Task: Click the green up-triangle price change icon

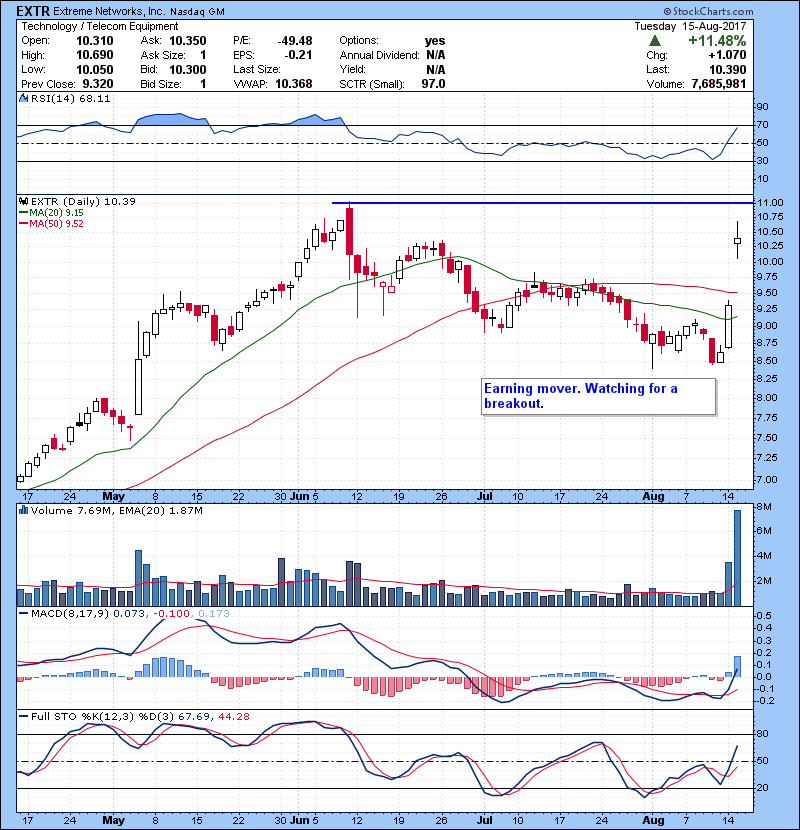Action: point(654,40)
